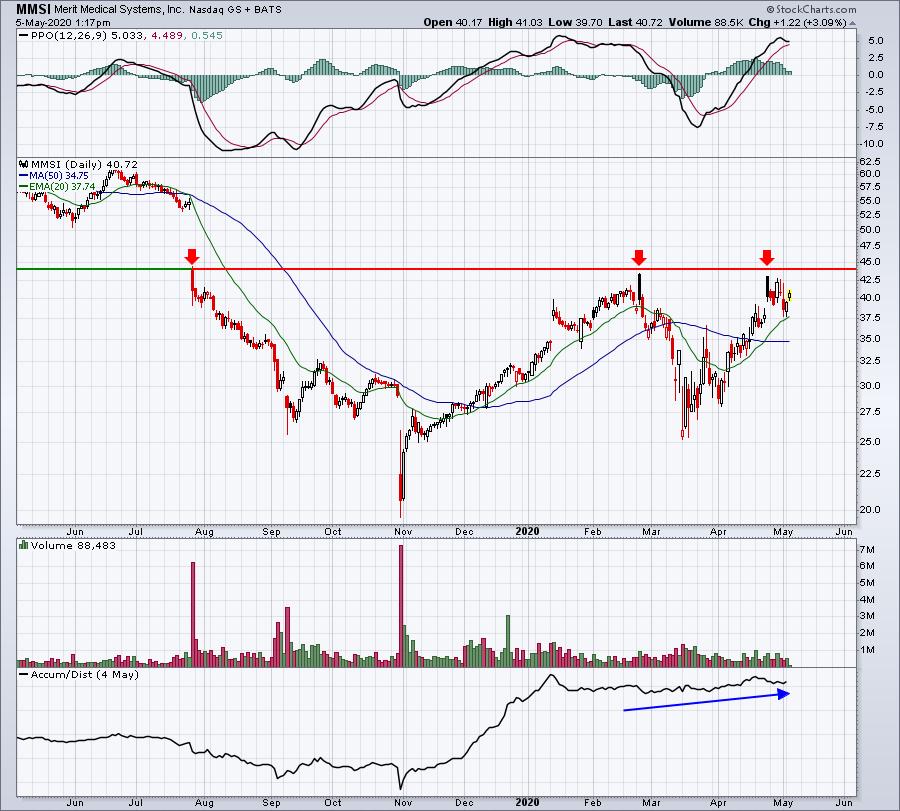Click the High 41.03 value
This screenshot has height=811, width=900.
pos(515,22)
